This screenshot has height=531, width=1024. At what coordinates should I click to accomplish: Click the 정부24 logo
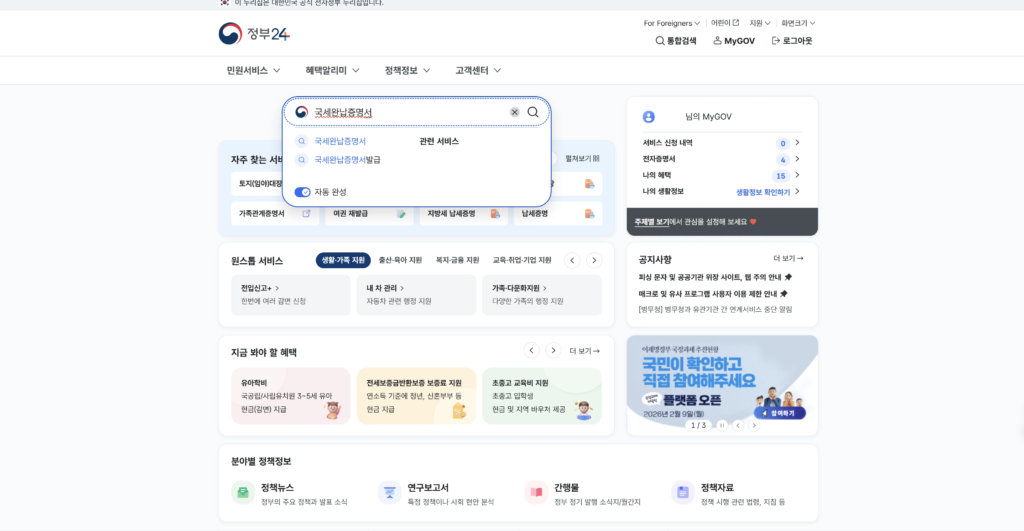(x=254, y=33)
